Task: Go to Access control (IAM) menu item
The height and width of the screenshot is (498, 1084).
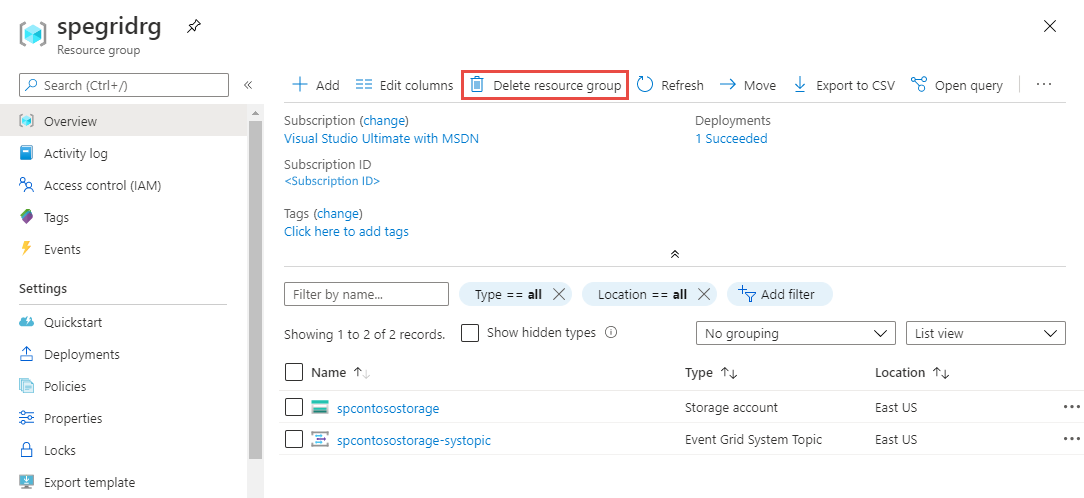Action: (102, 185)
